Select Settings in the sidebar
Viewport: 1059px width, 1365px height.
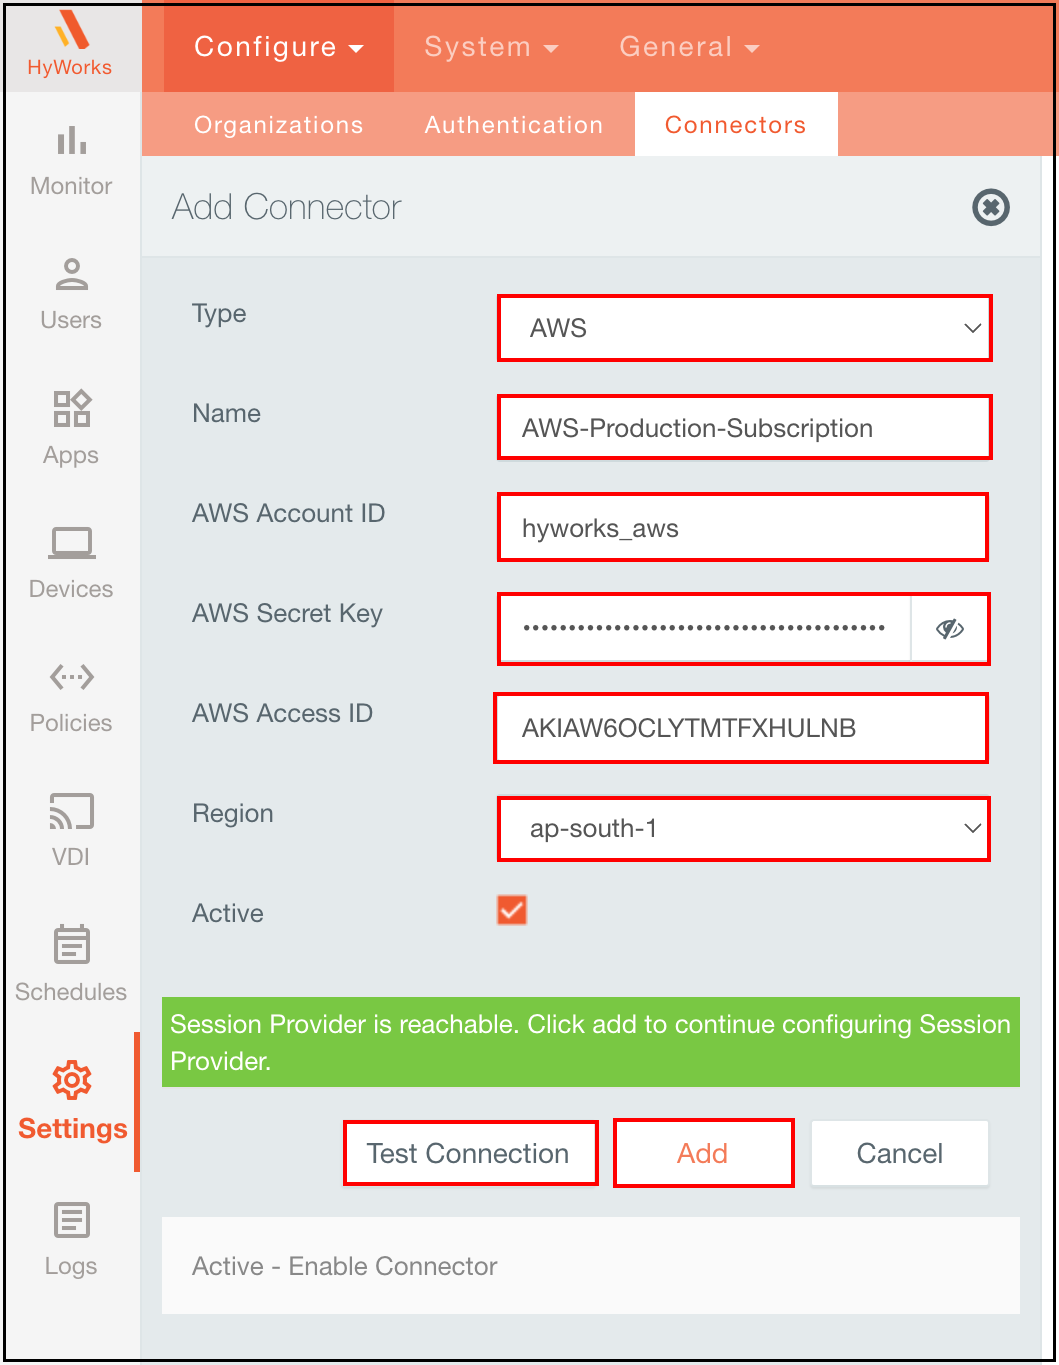click(x=72, y=1102)
